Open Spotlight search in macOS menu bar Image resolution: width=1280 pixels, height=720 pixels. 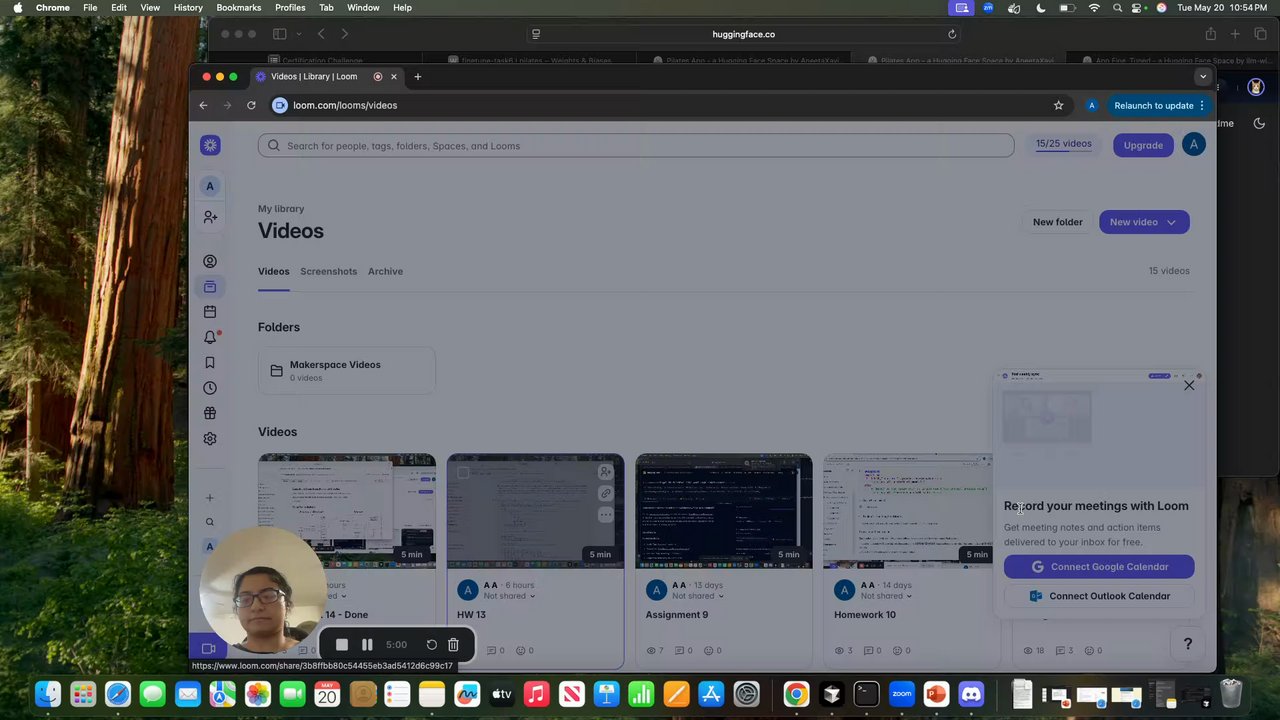coord(1117,7)
